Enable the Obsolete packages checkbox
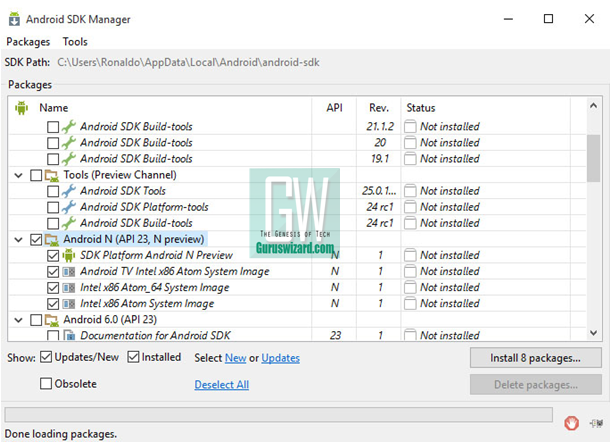 point(46,384)
